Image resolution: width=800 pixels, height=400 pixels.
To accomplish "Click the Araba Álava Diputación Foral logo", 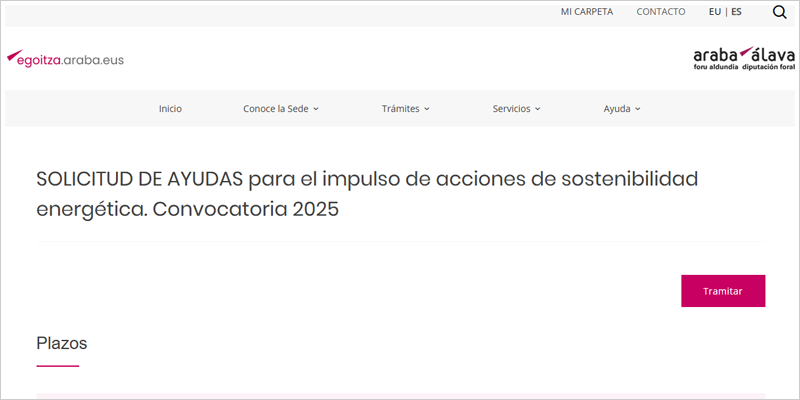I will pos(744,59).
